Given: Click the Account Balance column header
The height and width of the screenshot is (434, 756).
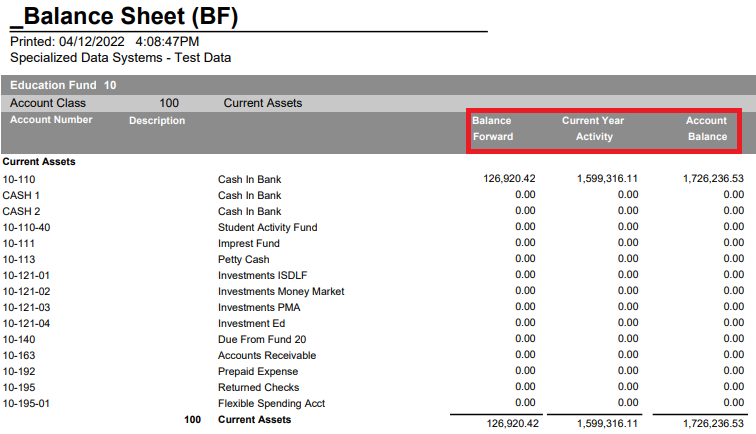Looking at the screenshot, I should (706, 129).
